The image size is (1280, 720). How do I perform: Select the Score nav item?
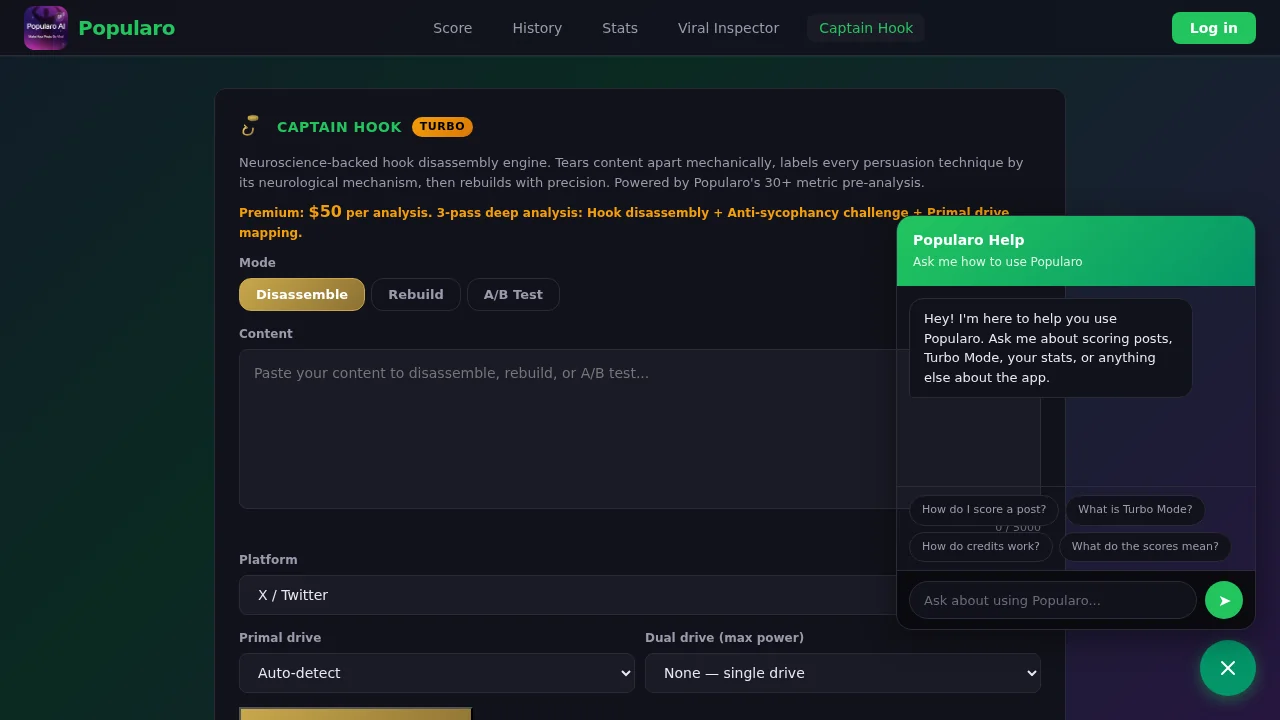click(452, 27)
